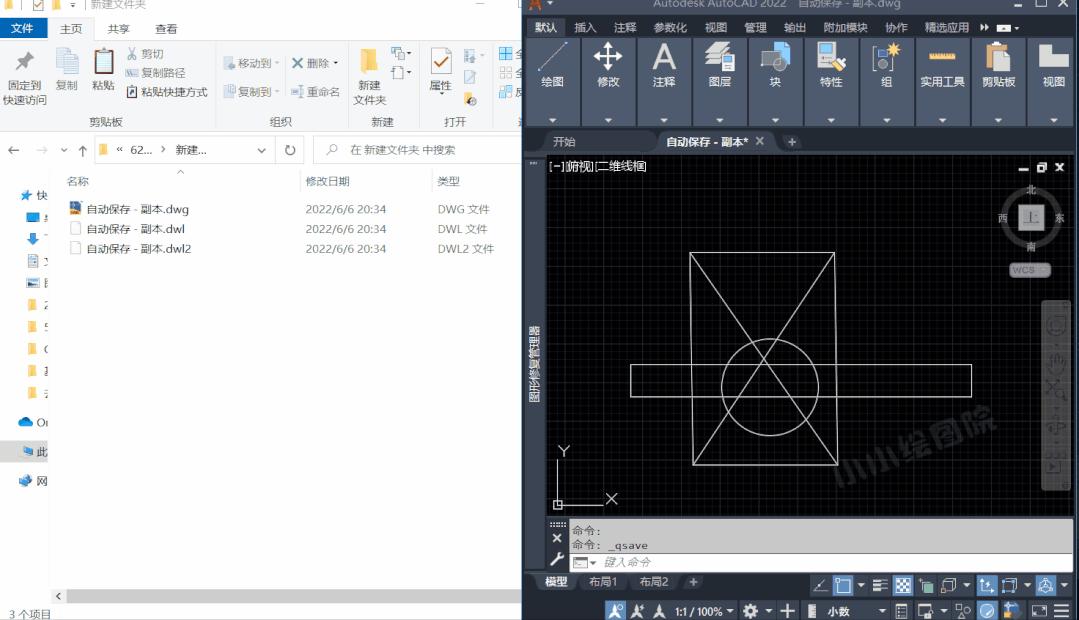Click 复制路径 in Explorer ribbon
This screenshot has height=620, width=1079.
pyautogui.click(x=156, y=73)
